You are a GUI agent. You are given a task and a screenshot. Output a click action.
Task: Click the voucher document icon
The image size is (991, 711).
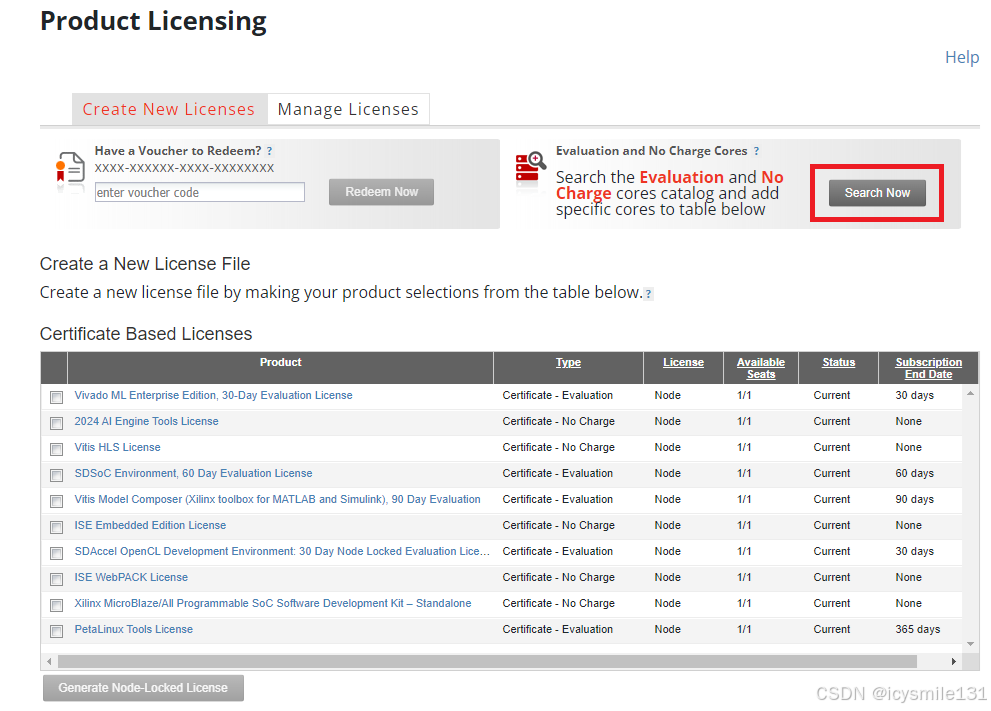tap(70, 167)
